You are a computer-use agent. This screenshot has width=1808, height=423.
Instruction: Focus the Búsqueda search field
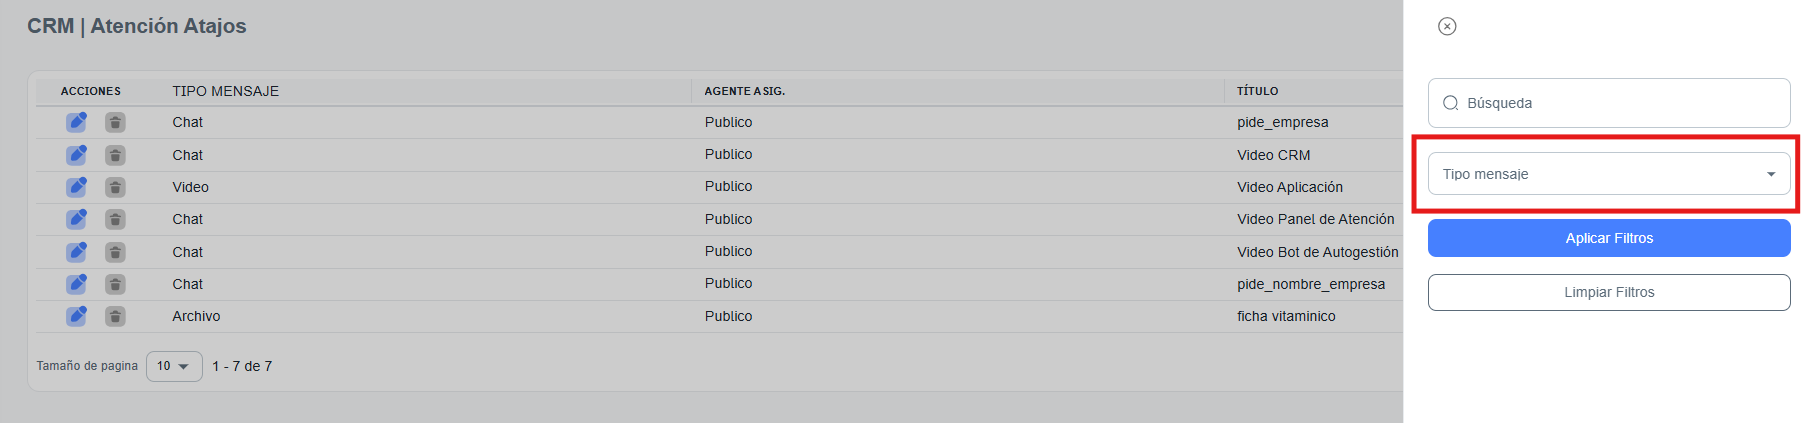click(x=1620, y=103)
